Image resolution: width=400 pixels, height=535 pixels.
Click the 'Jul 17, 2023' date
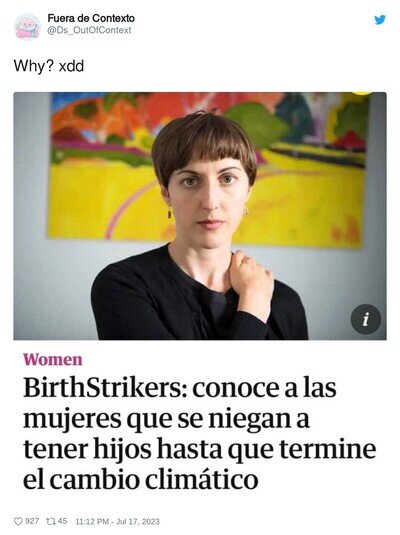pos(138,522)
